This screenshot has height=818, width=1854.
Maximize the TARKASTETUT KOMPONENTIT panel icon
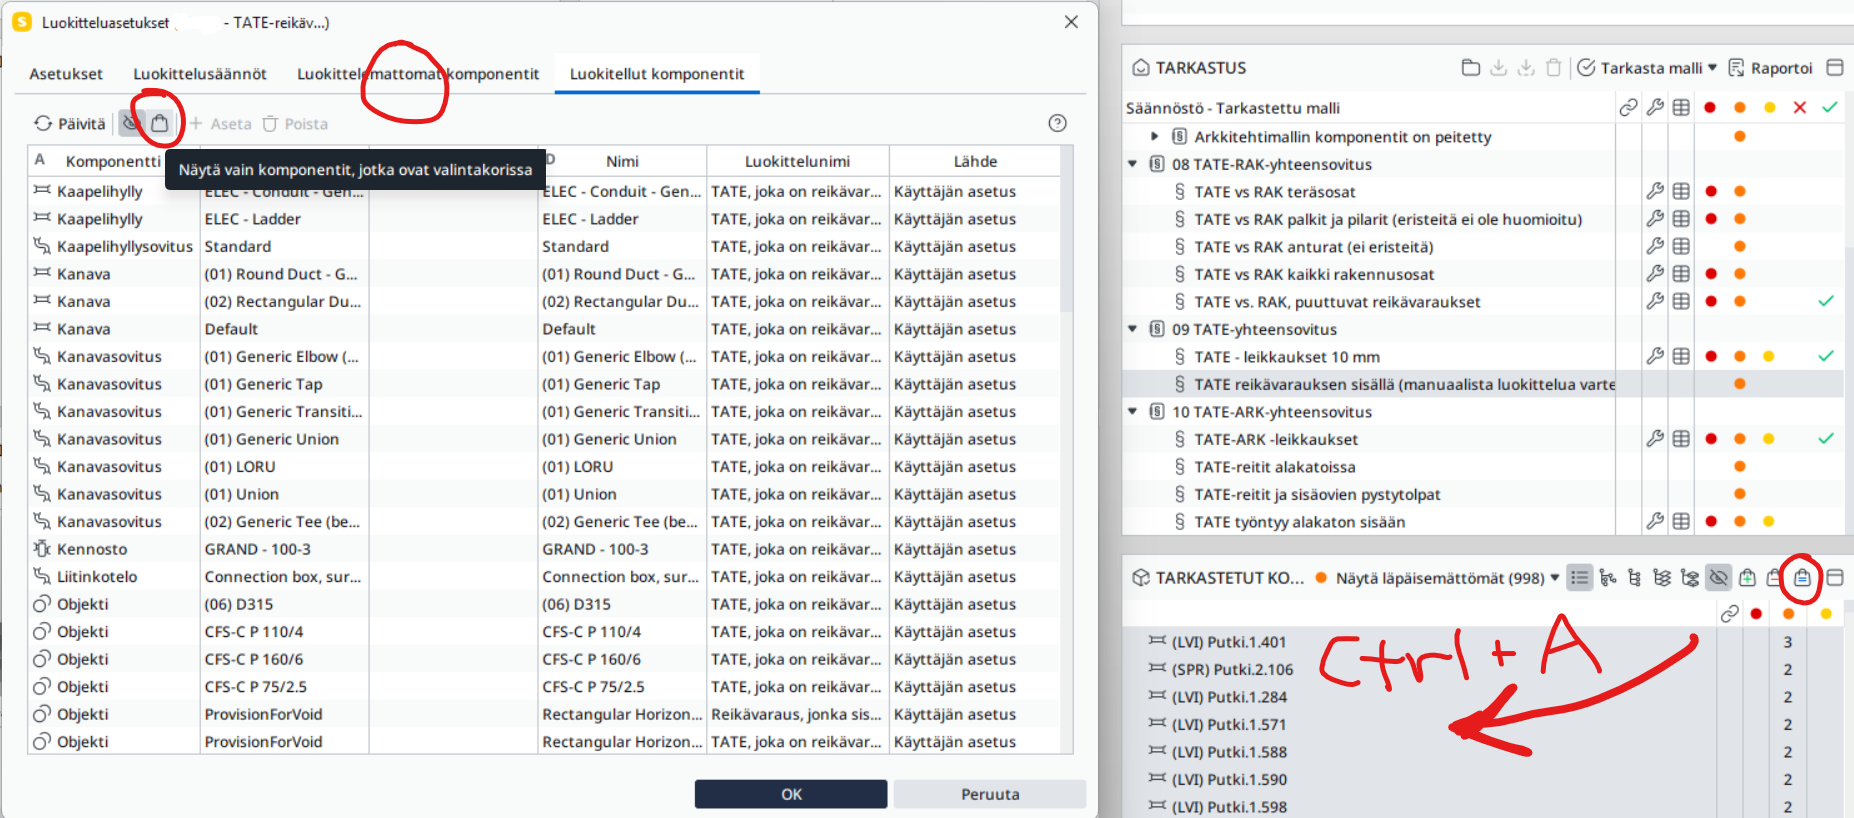1834,577
